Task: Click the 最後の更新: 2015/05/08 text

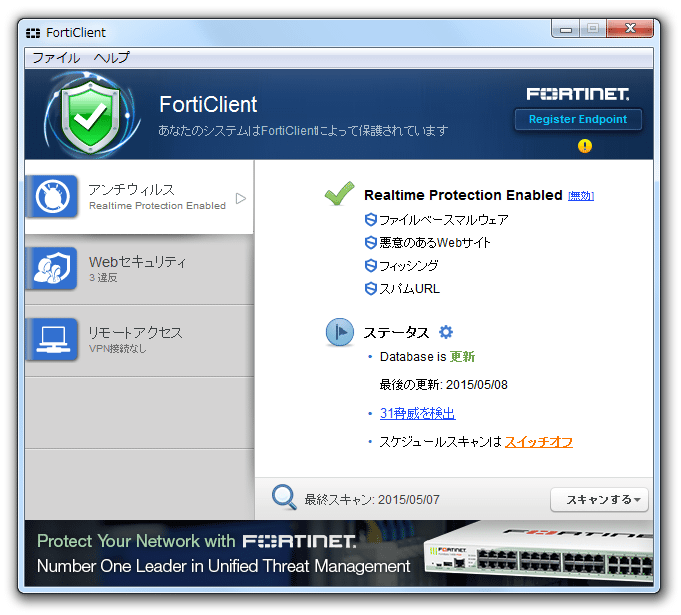Action: (443, 385)
